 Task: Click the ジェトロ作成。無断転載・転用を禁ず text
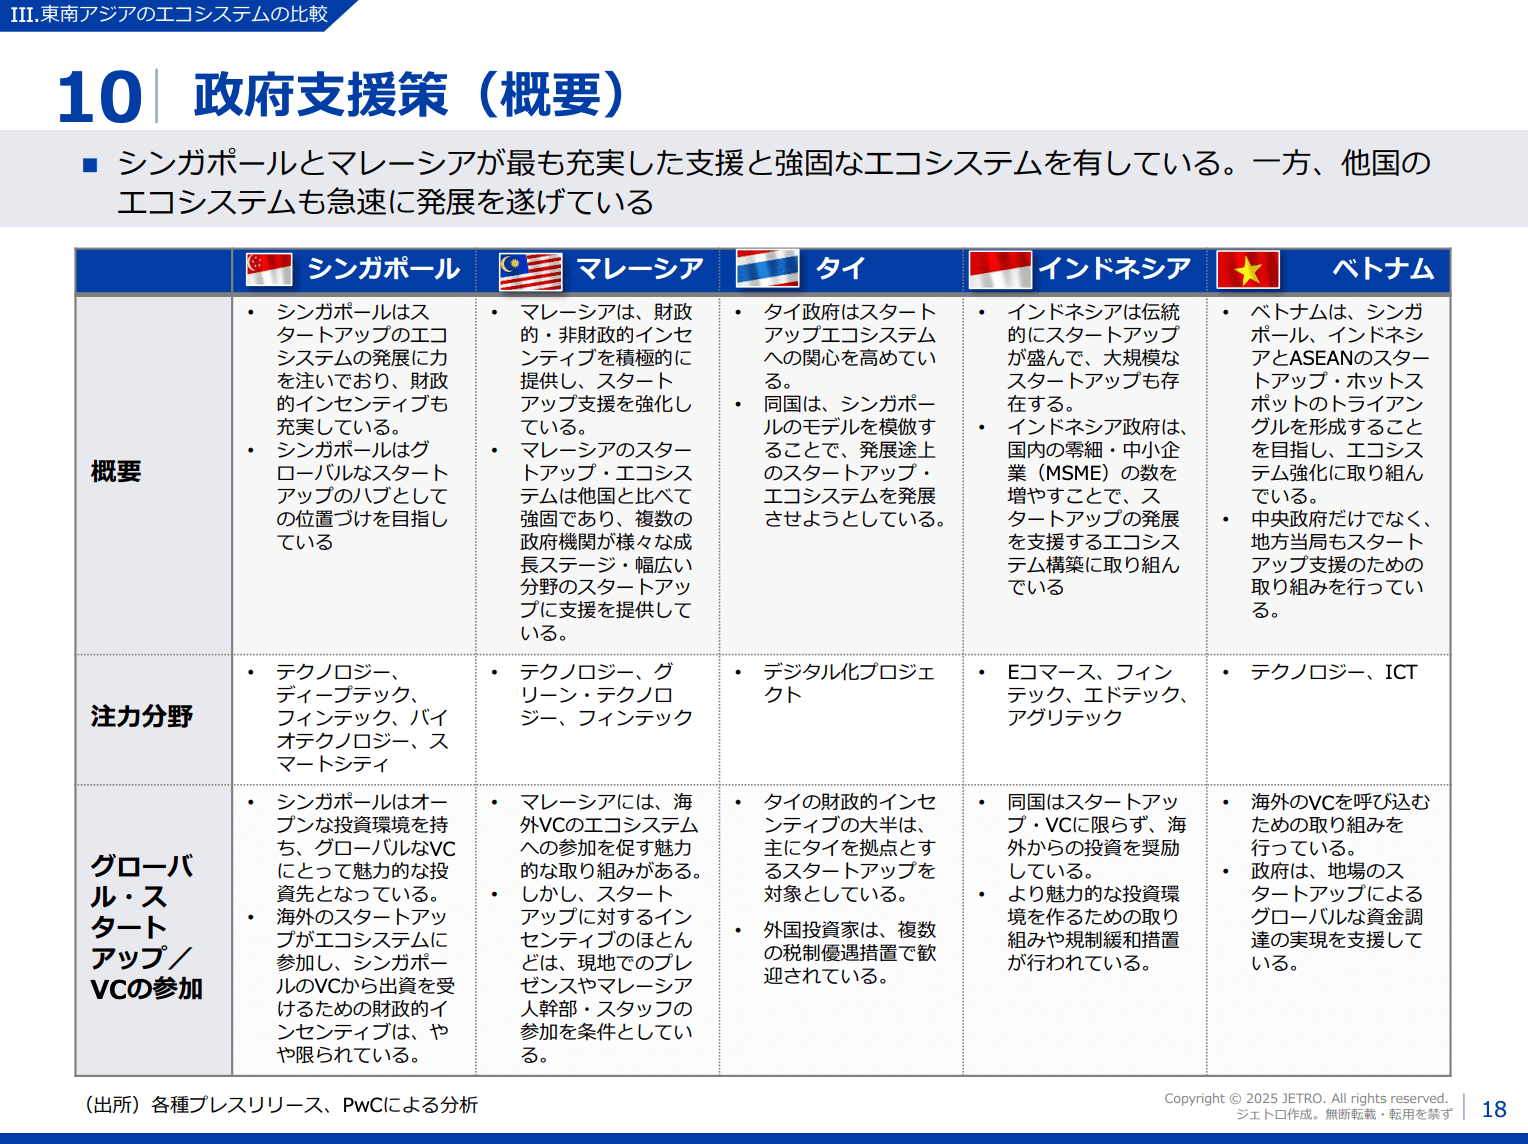coord(1344,1114)
